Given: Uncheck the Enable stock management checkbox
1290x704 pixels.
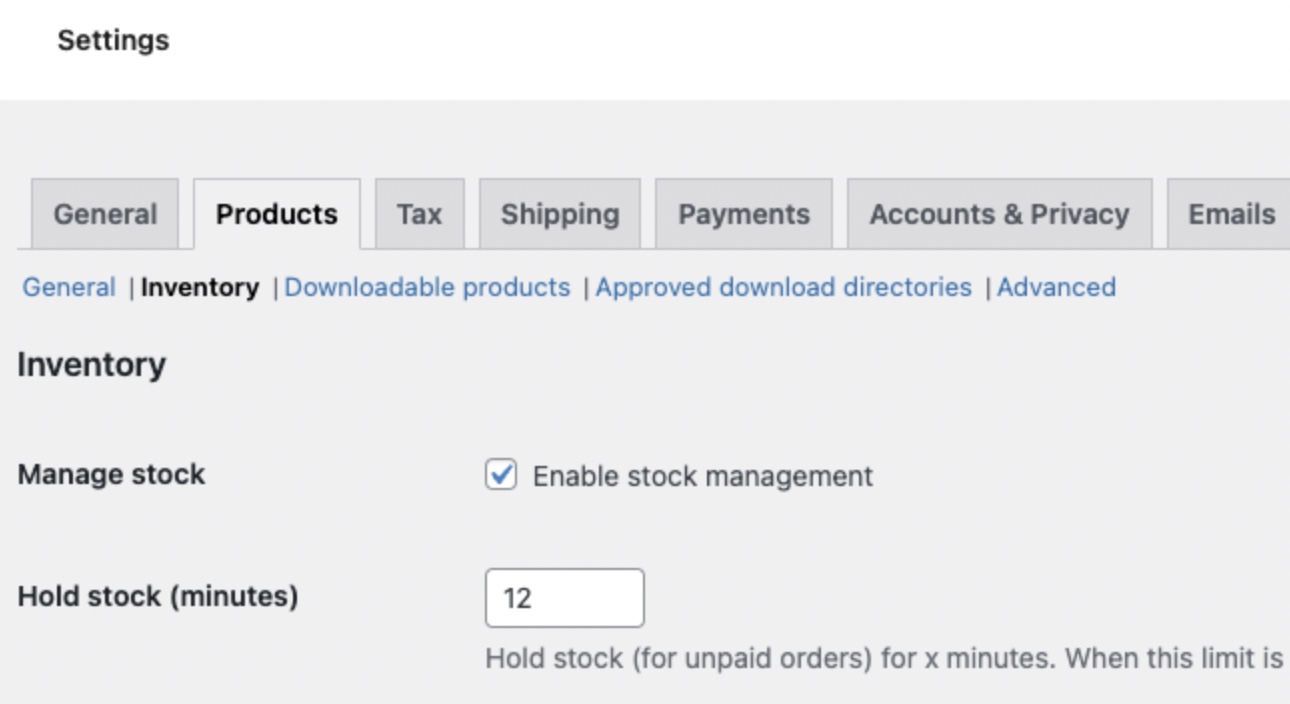Looking at the screenshot, I should [501, 475].
